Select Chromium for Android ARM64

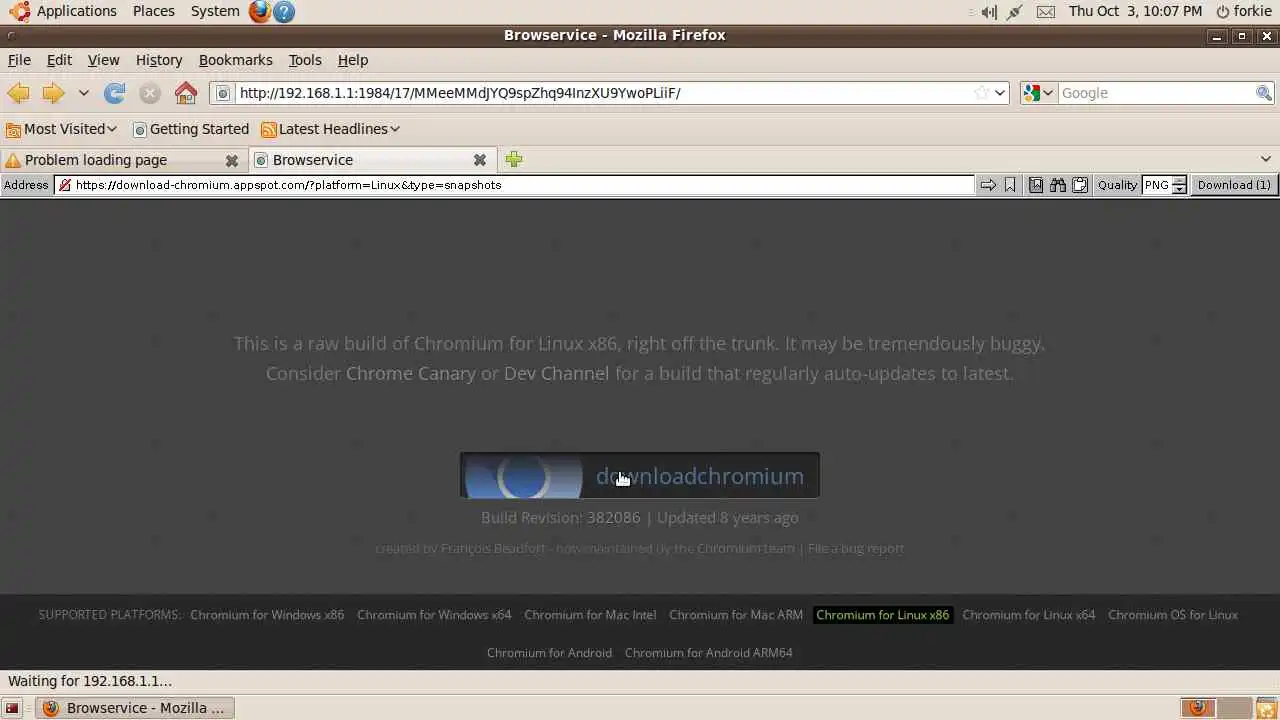tap(709, 653)
